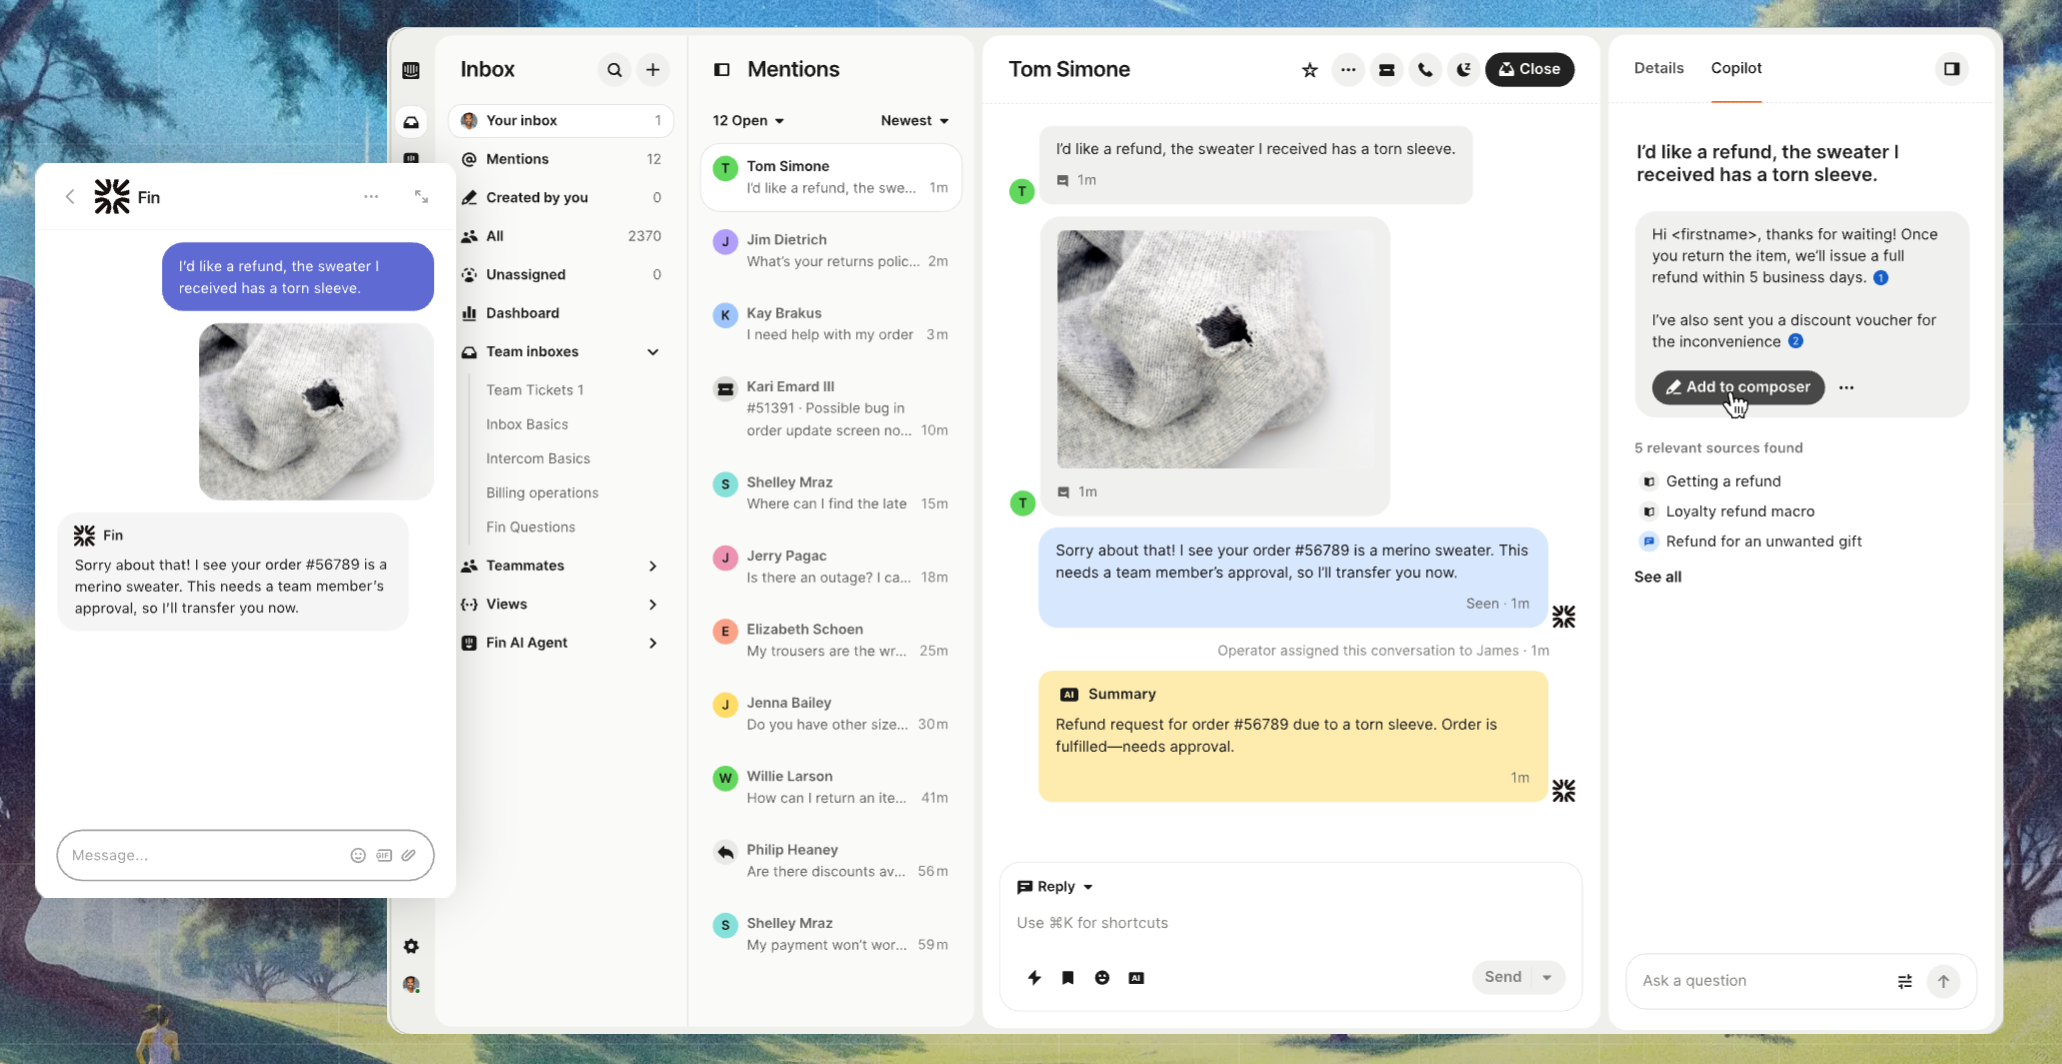Click the bookmark saved replies icon in composer
This screenshot has width=2062, height=1064.
[1068, 978]
